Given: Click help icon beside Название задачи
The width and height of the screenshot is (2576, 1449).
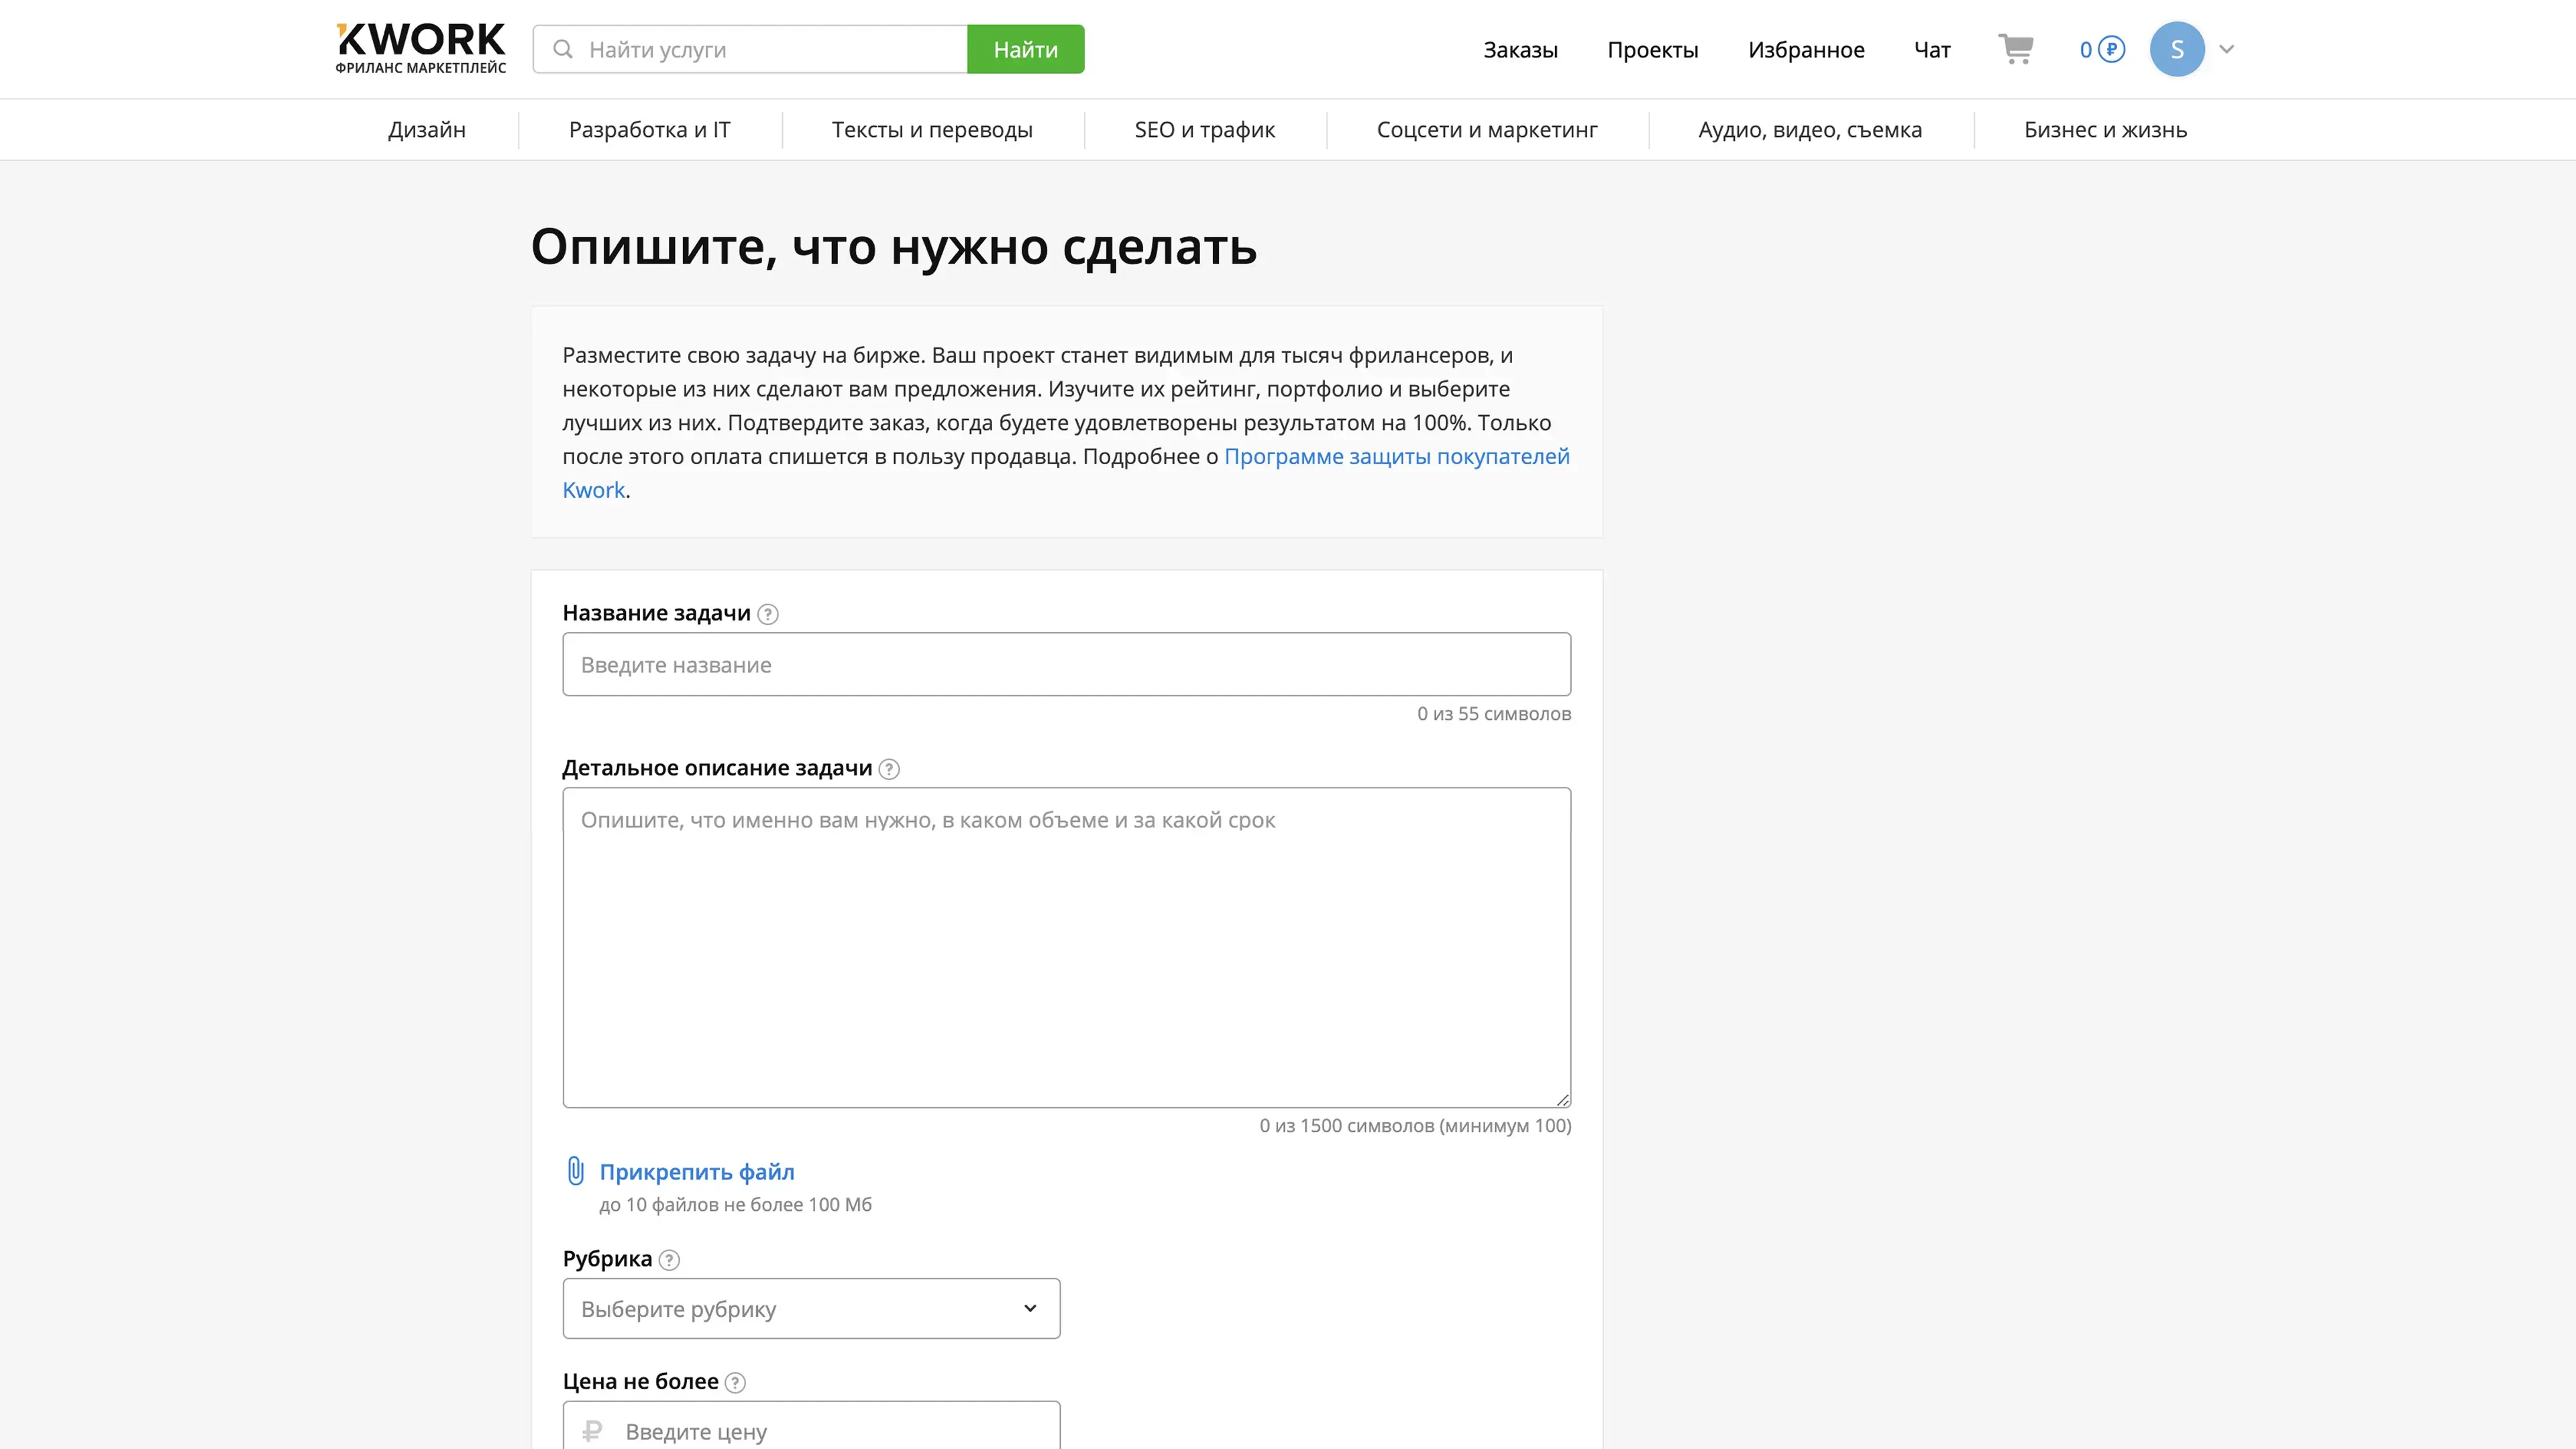Looking at the screenshot, I should pos(768,614).
